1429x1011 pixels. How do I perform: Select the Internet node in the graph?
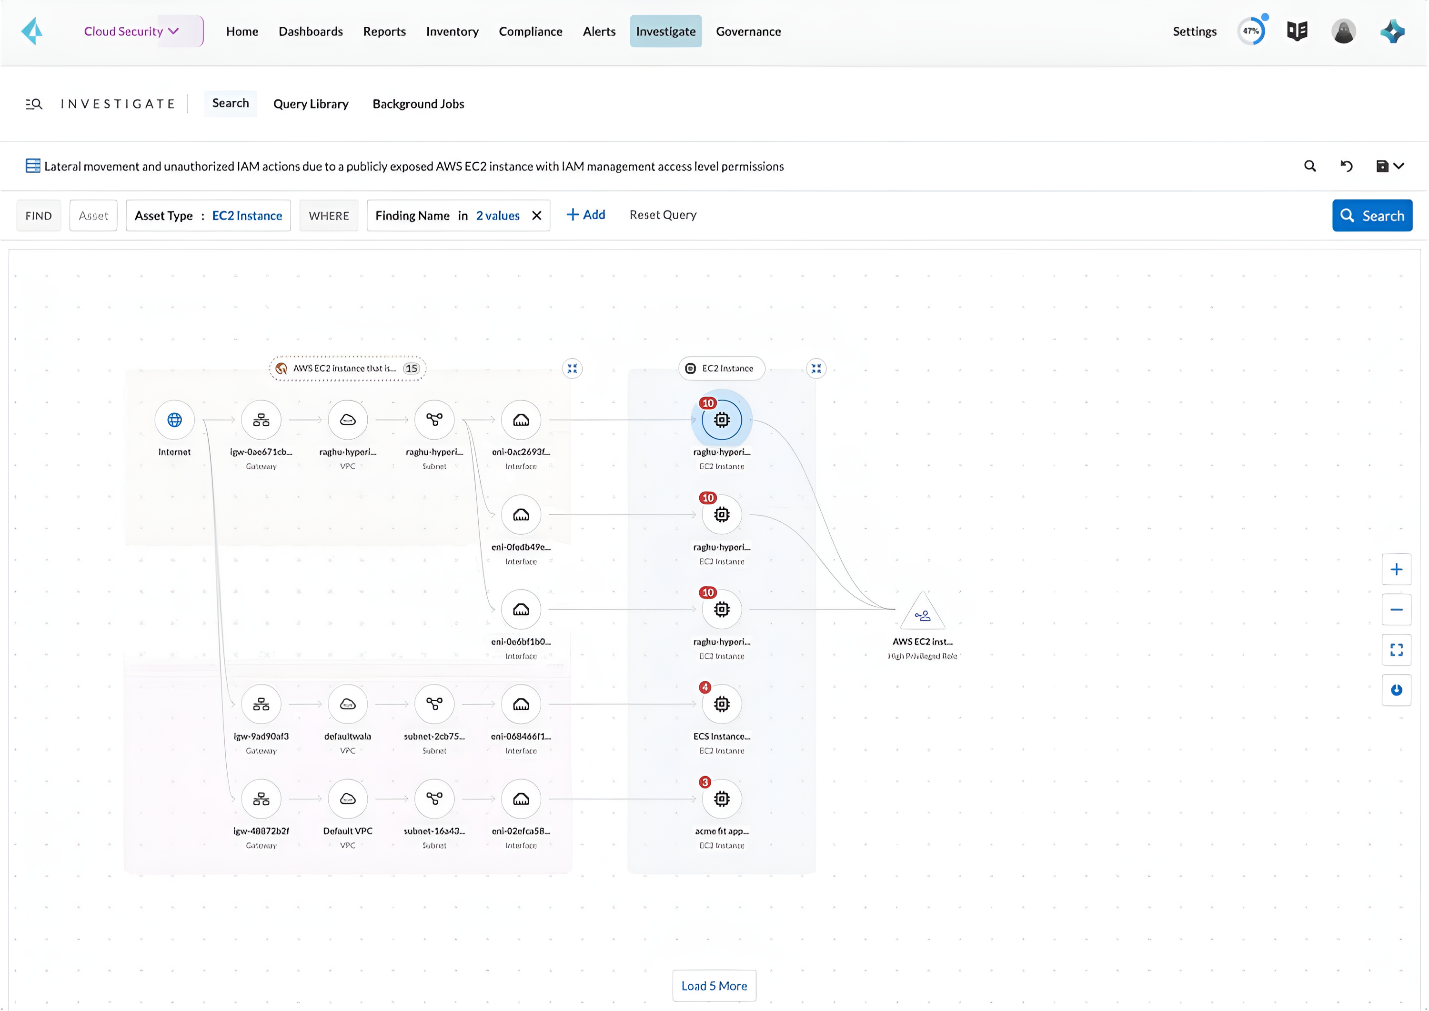[174, 420]
